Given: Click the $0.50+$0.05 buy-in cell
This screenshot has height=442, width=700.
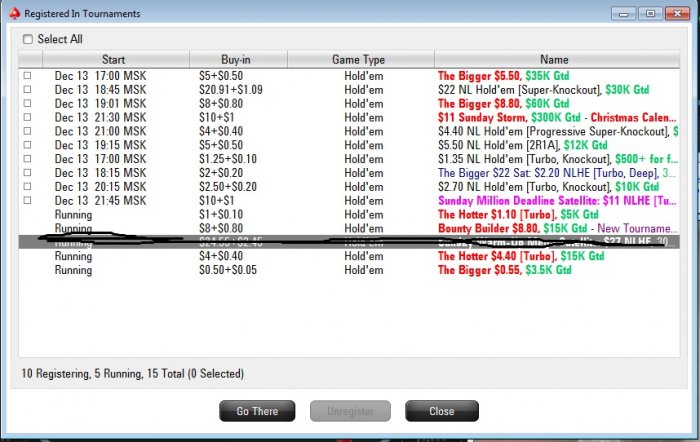Looking at the screenshot, I should pyautogui.click(x=228, y=270).
